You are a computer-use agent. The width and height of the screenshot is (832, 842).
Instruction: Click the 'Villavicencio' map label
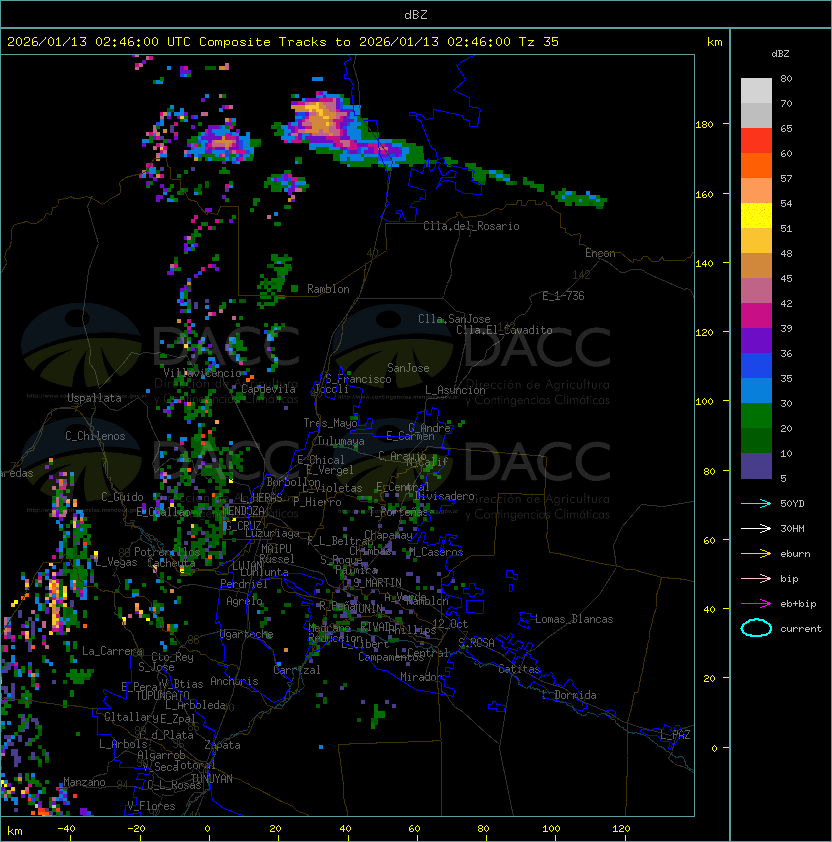202,373
